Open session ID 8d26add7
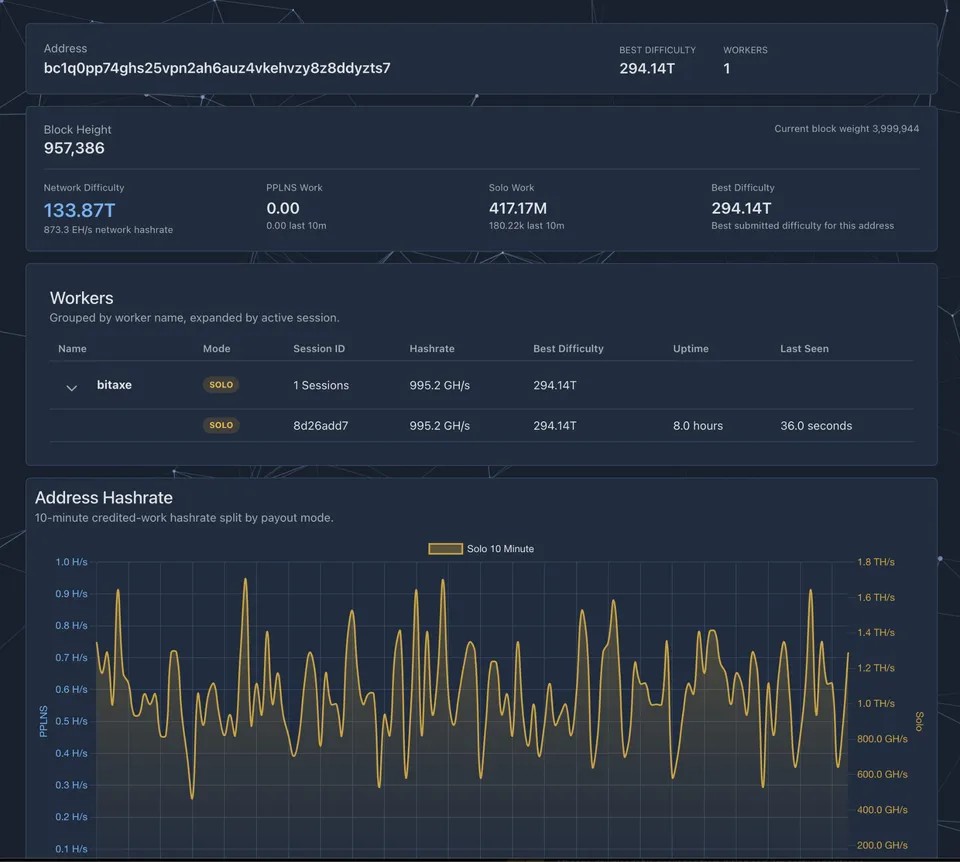The width and height of the screenshot is (960, 862). click(x=320, y=425)
